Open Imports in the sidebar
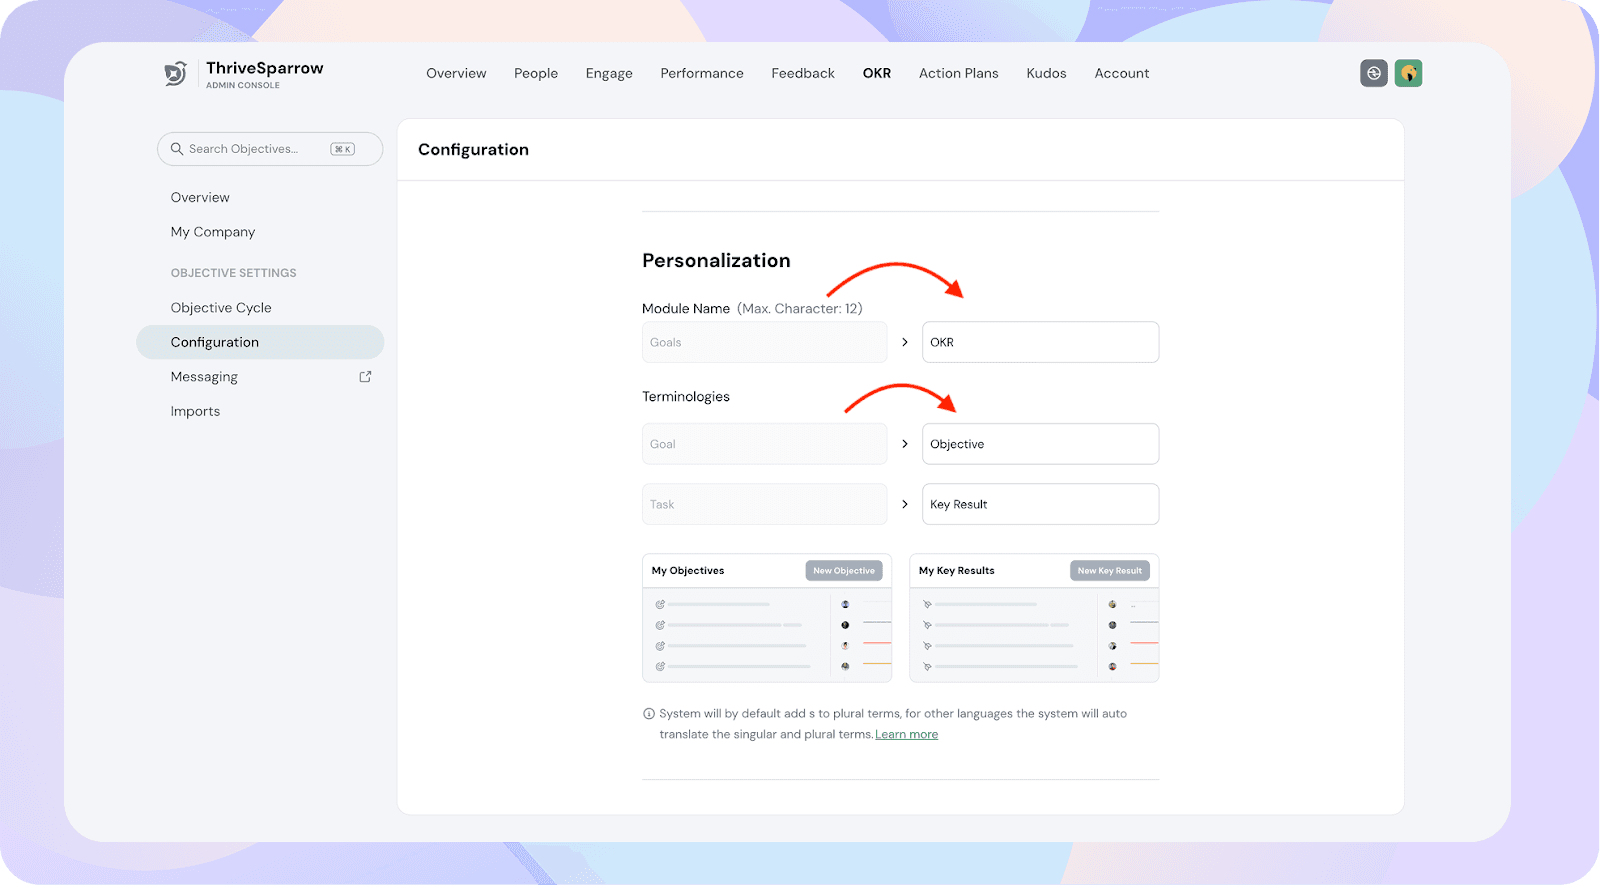This screenshot has height=885, width=1600. pyautogui.click(x=195, y=411)
